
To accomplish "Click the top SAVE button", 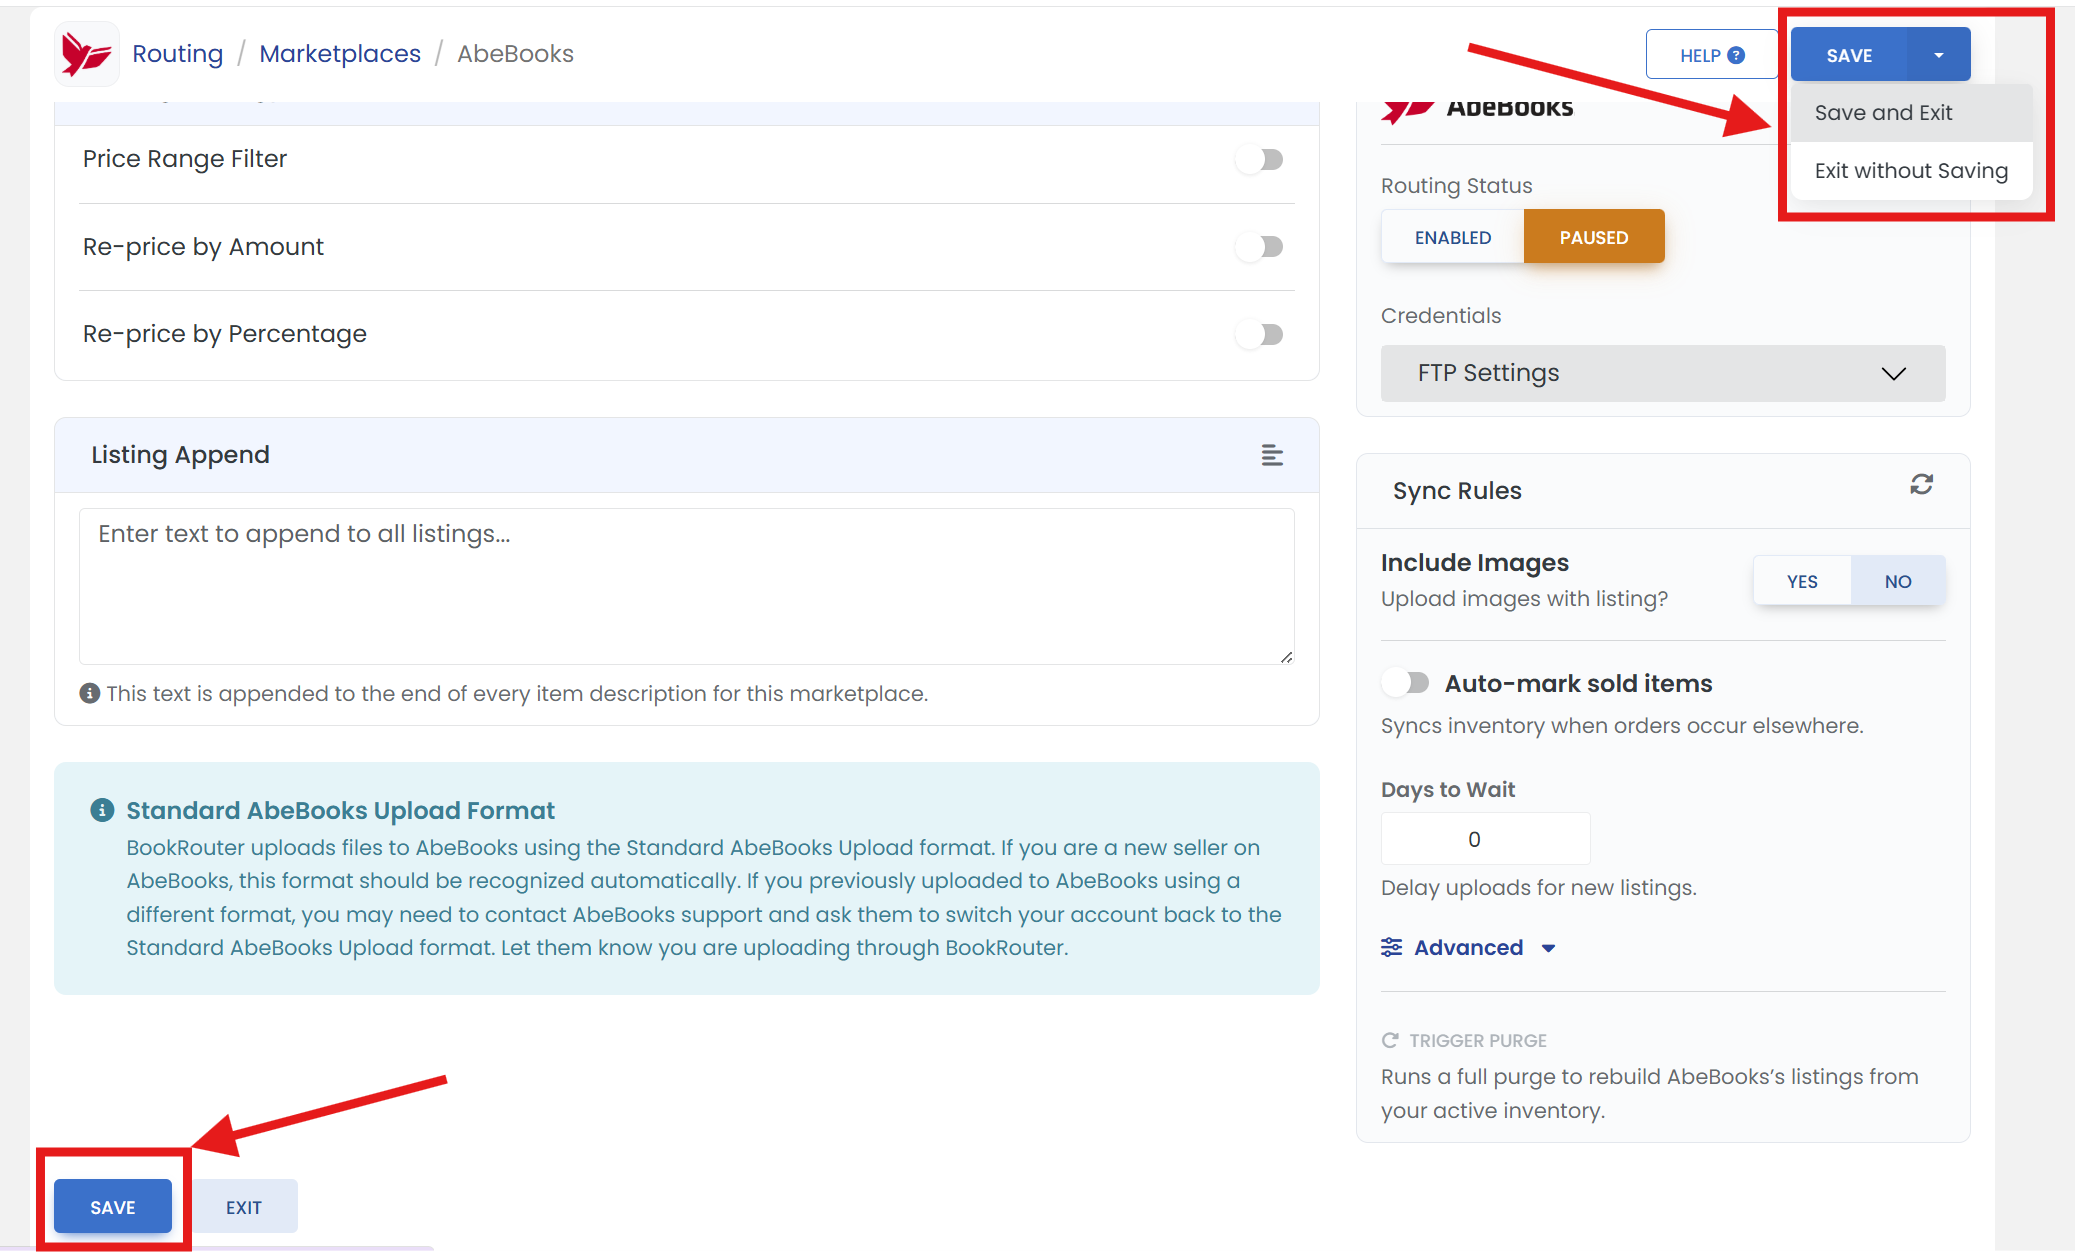I will [x=1849, y=55].
